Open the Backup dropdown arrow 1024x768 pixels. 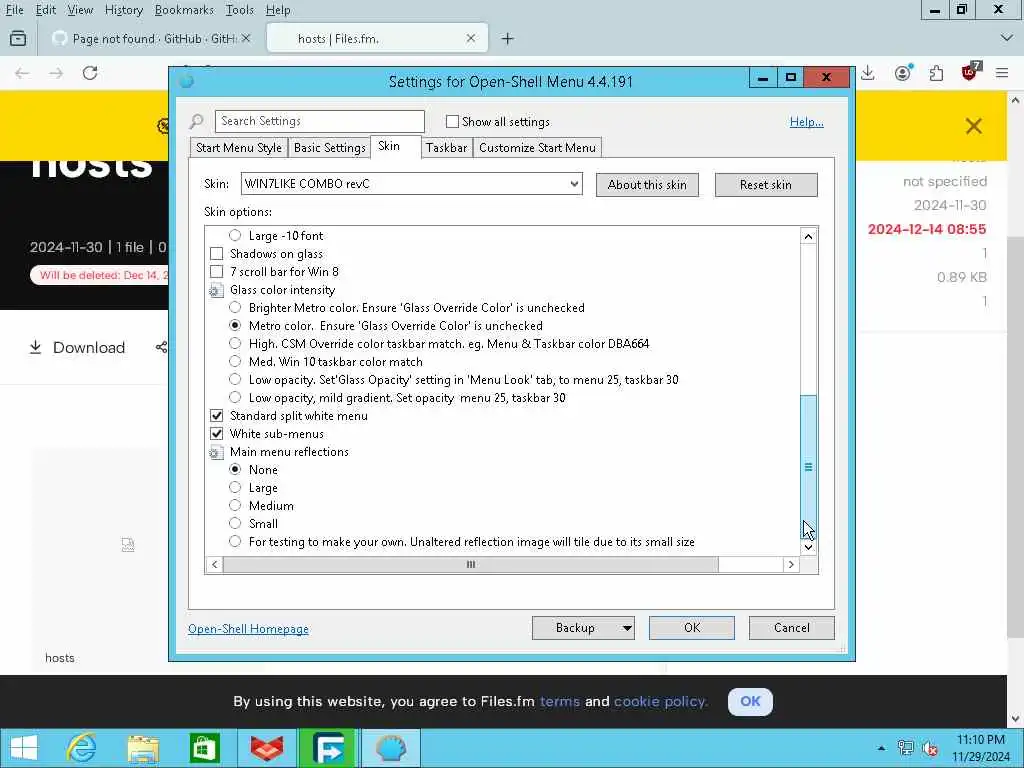pyautogui.click(x=626, y=628)
